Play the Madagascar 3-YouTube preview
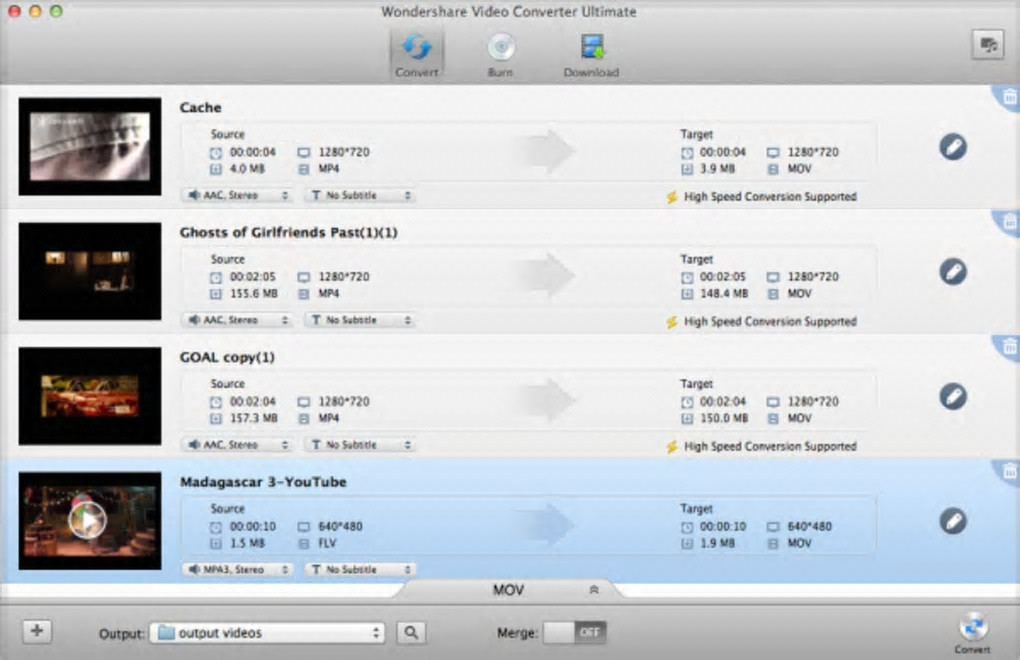This screenshot has width=1020, height=660. tap(87, 520)
